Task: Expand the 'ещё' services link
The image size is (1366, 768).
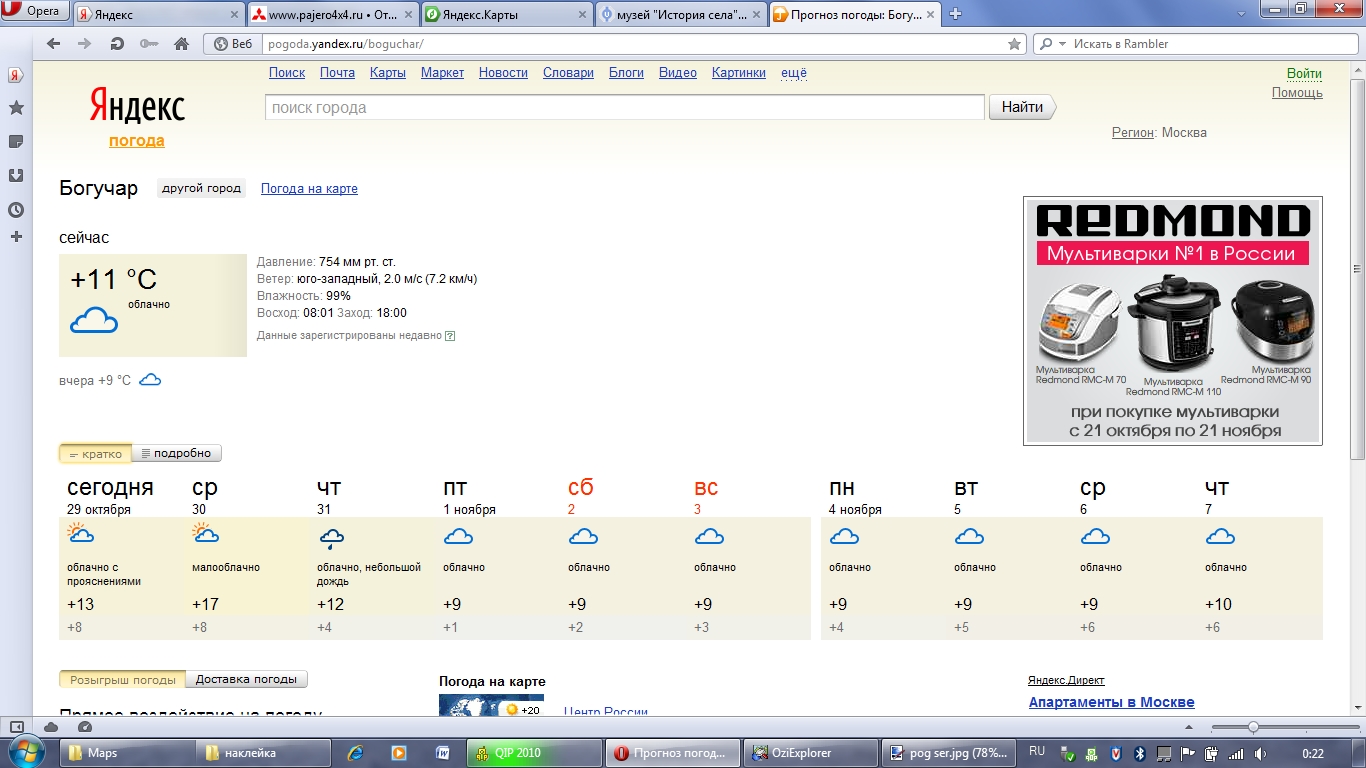Action: [793, 73]
